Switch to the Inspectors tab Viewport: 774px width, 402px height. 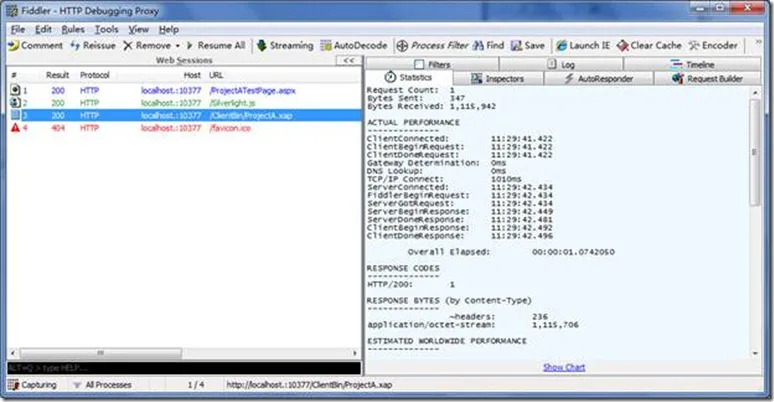tap(498, 79)
